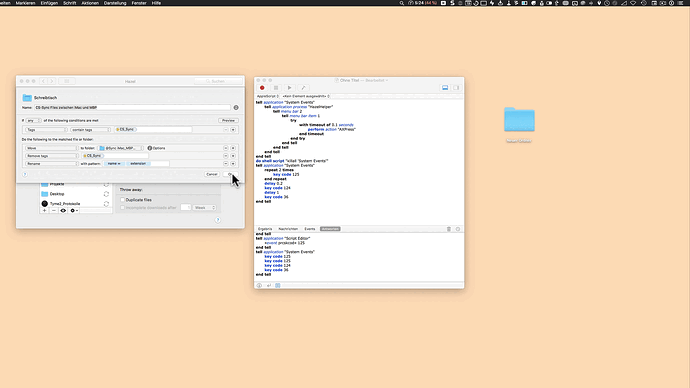The width and height of the screenshot is (690, 388).
Task: Change the 'any' conditions match popup
Action: (33, 120)
